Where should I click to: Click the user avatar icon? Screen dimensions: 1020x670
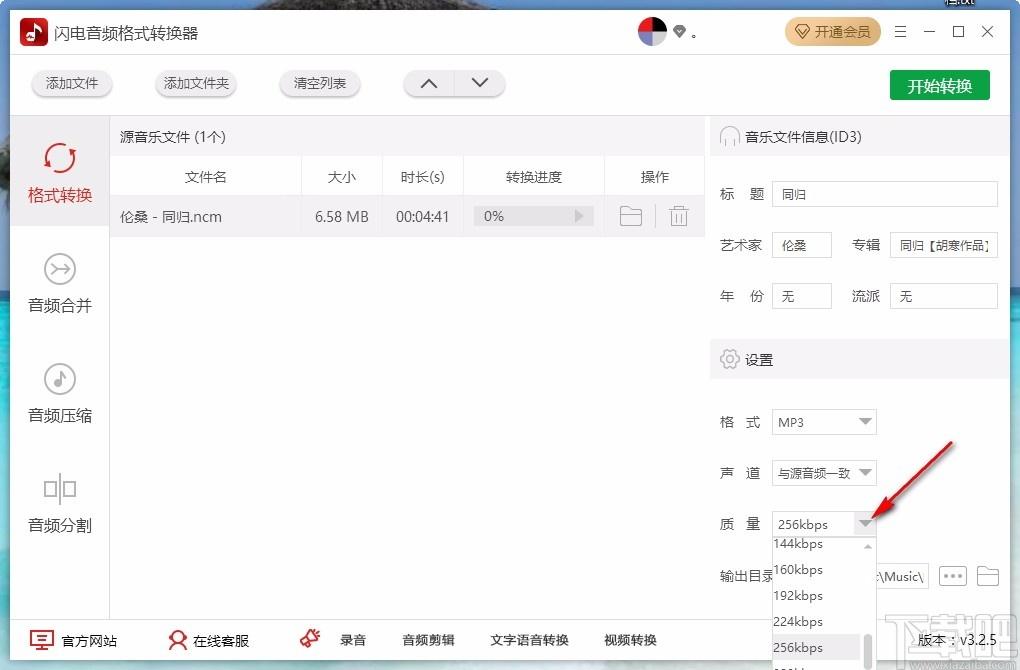coord(652,31)
